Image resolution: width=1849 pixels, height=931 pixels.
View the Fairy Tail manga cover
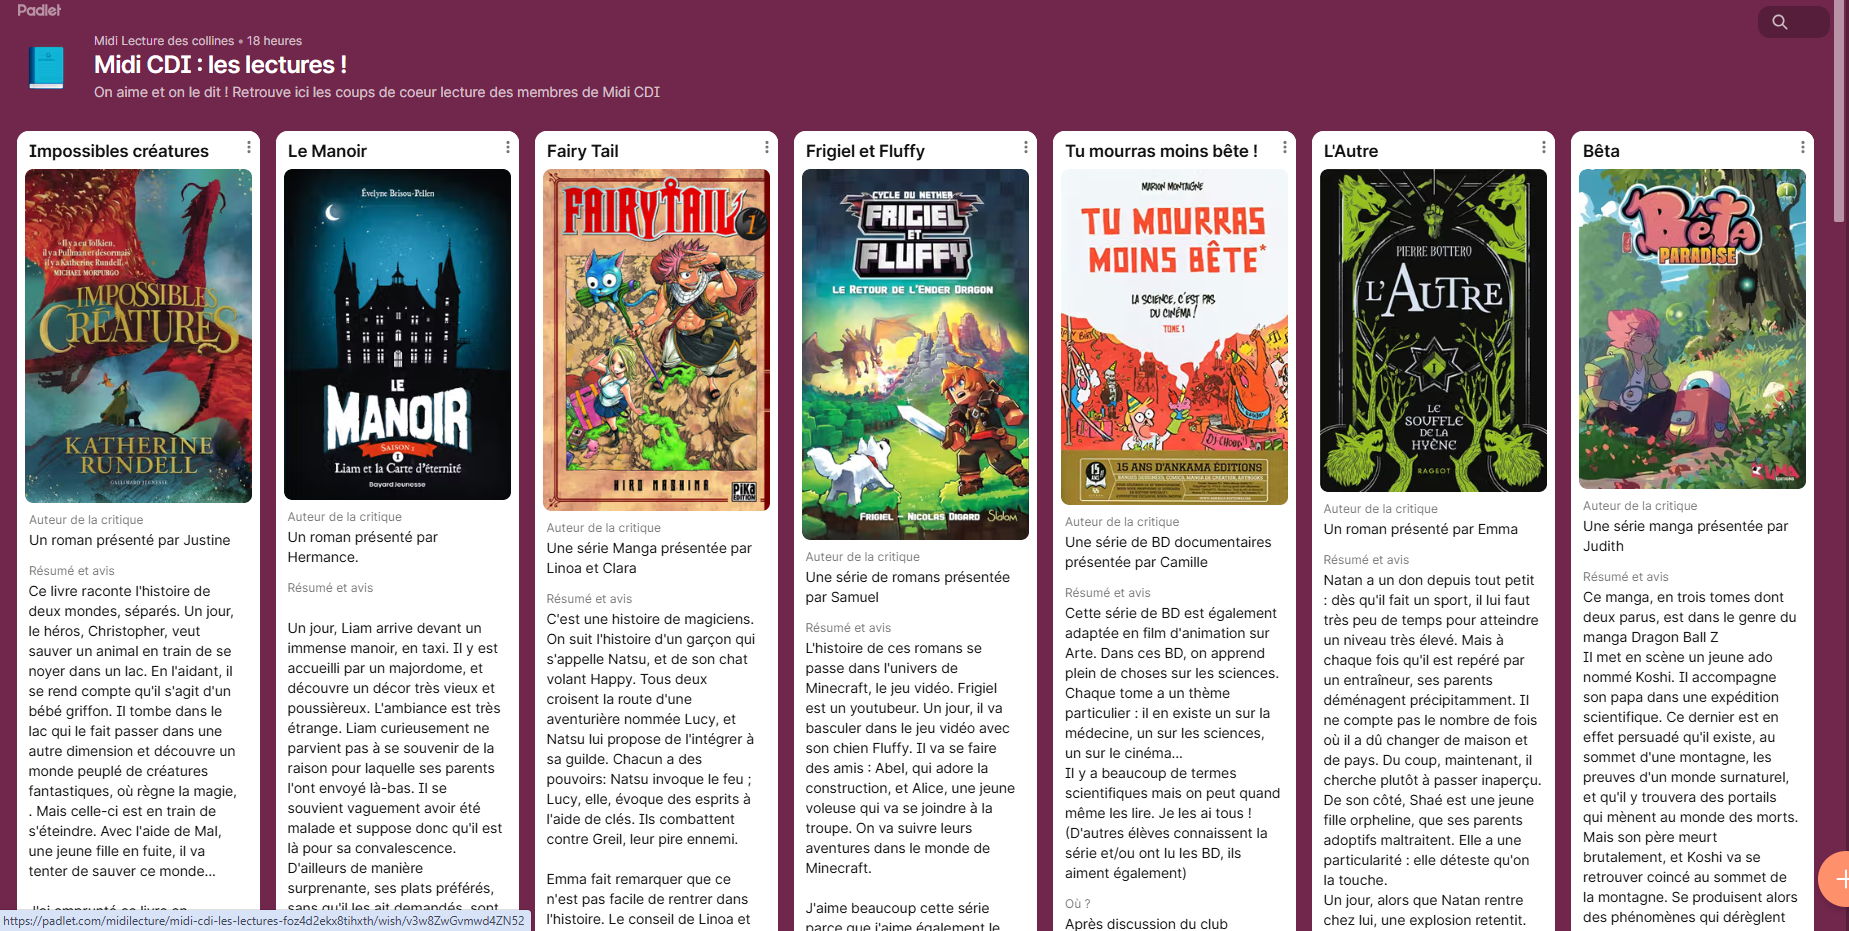[656, 340]
